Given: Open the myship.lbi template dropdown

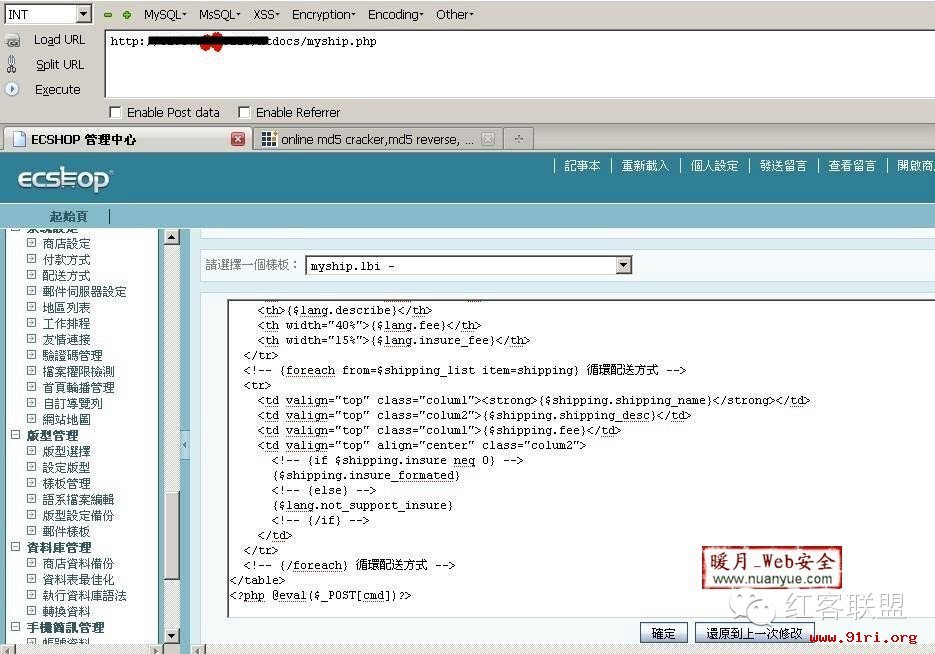Looking at the screenshot, I should coord(624,265).
